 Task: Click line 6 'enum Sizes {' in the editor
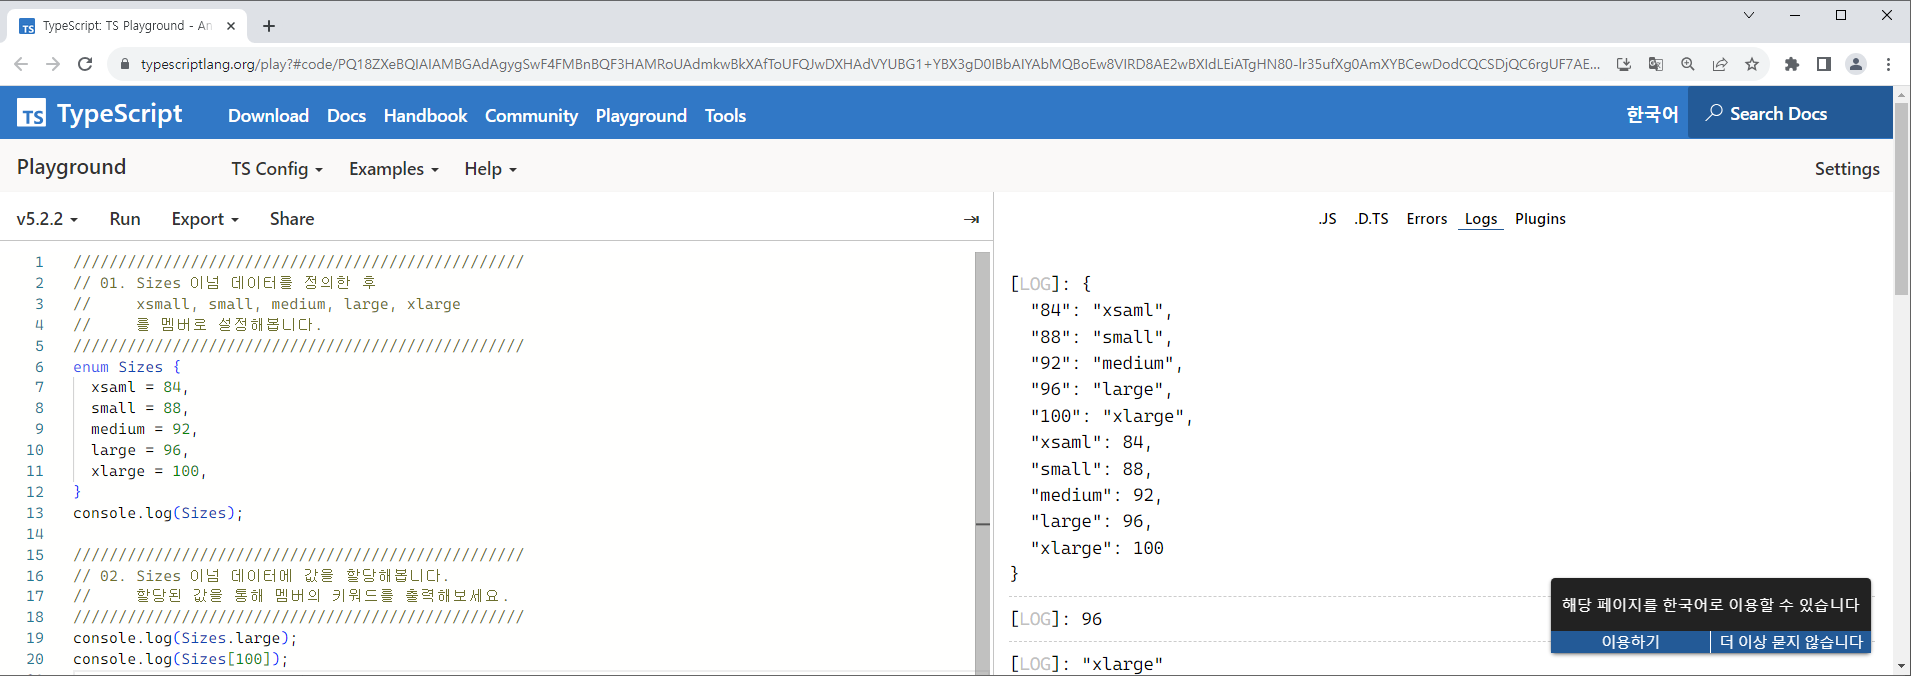pyautogui.click(x=127, y=367)
